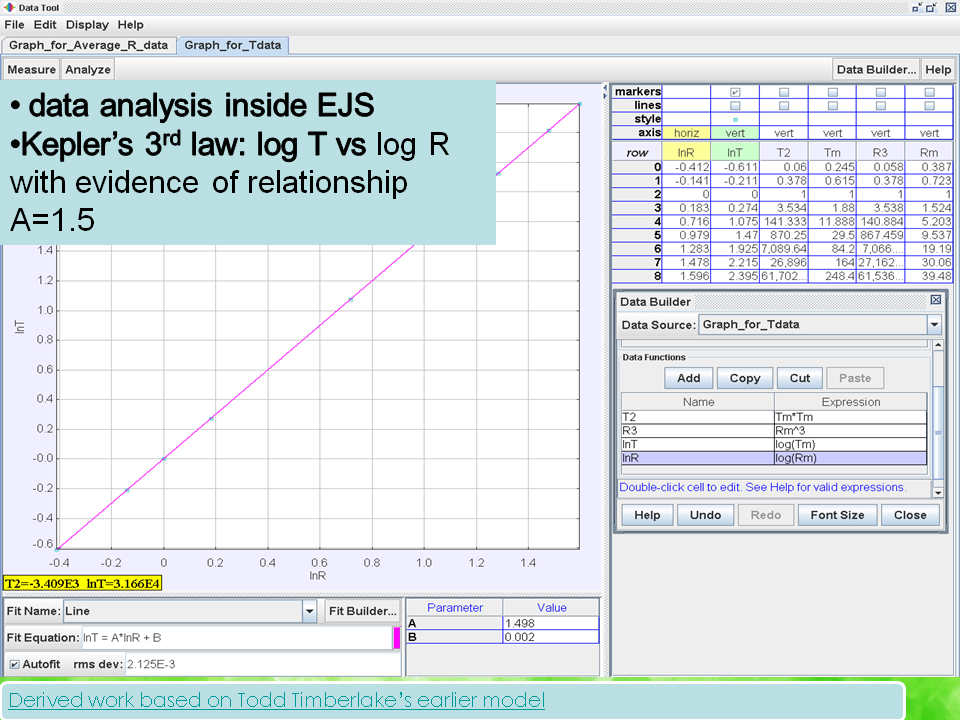960x720 pixels.
Task: Select the lnT function row name
Action: [698, 444]
